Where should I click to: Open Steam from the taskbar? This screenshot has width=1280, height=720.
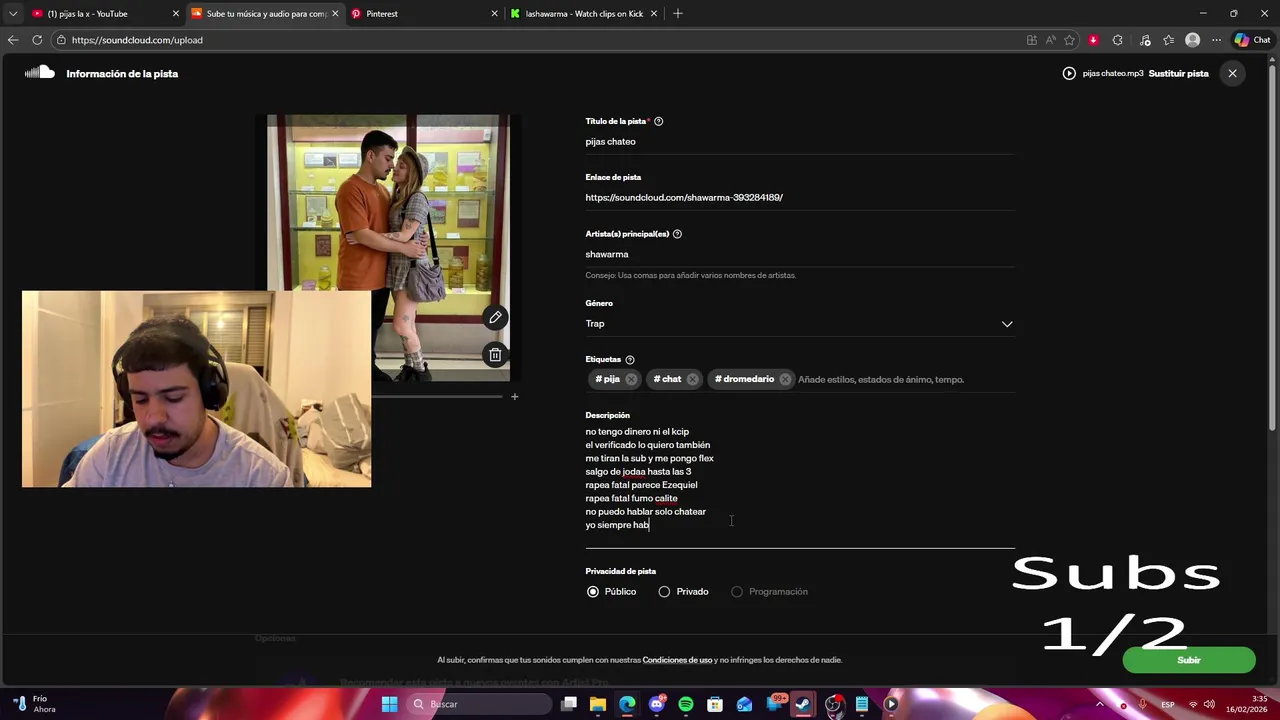802,704
